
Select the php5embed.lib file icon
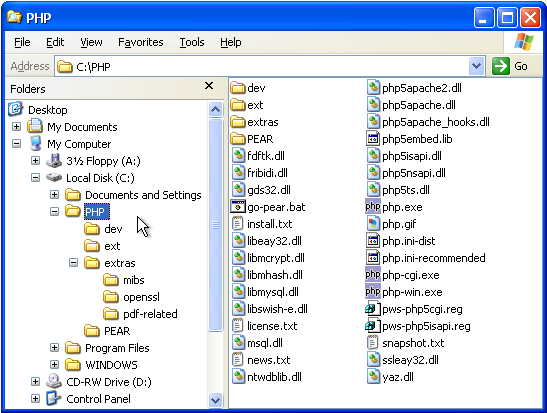pyautogui.click(x=373, y=139)
